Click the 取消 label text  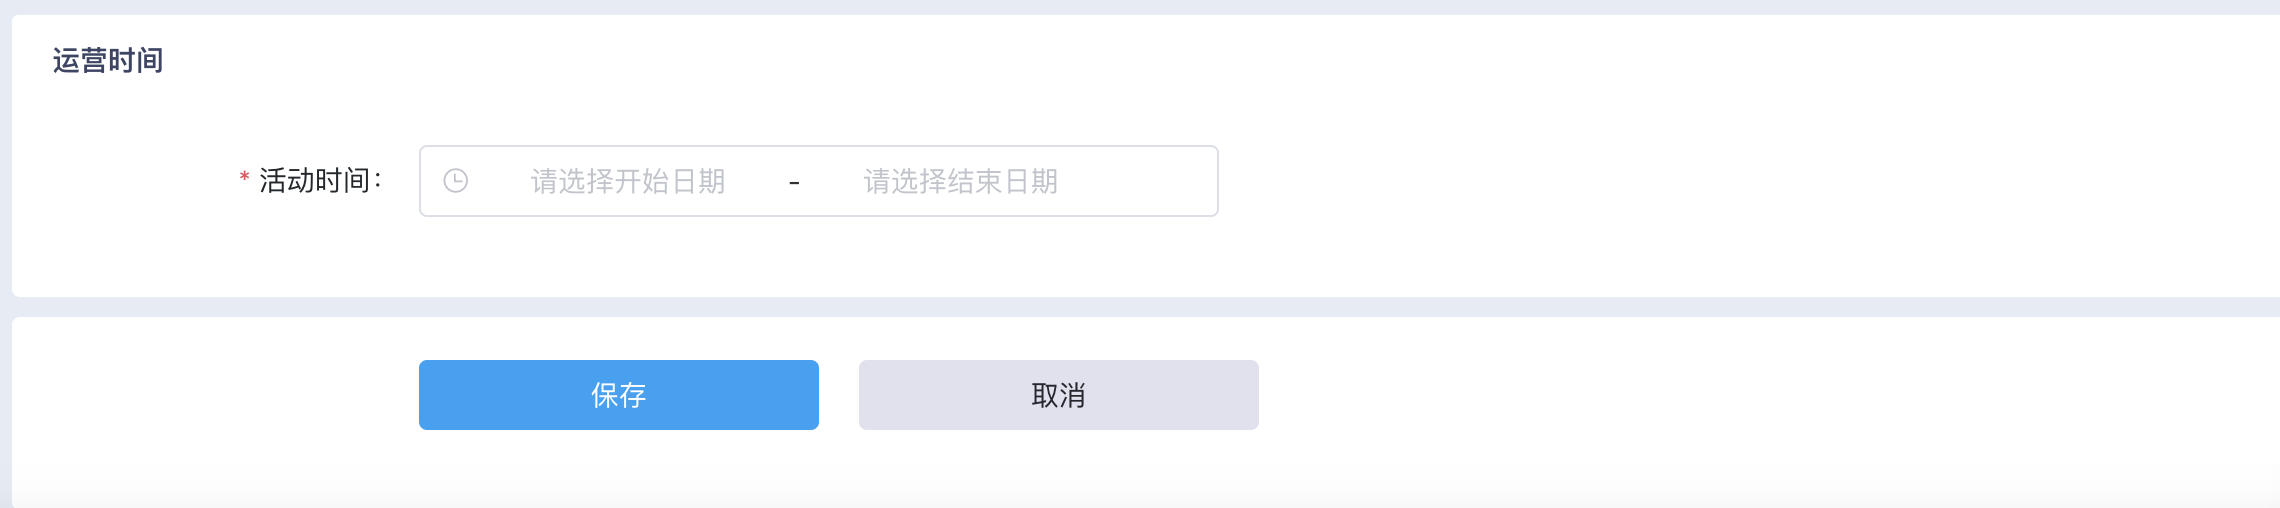[x=1059, y=395]
